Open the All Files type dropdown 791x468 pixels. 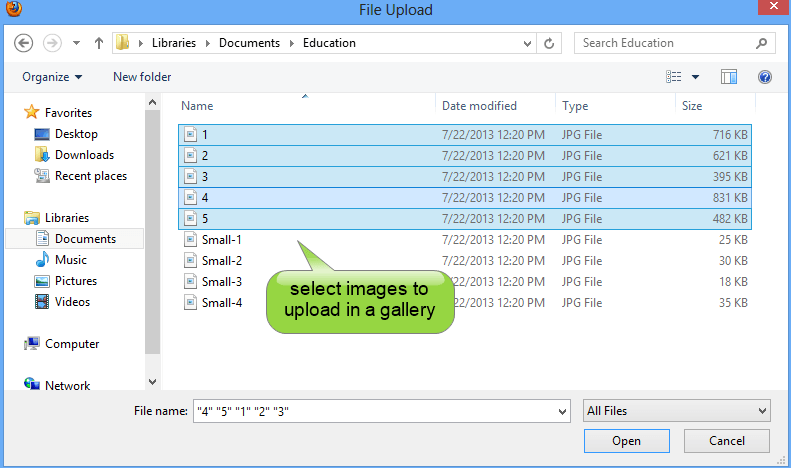(676, 411)
